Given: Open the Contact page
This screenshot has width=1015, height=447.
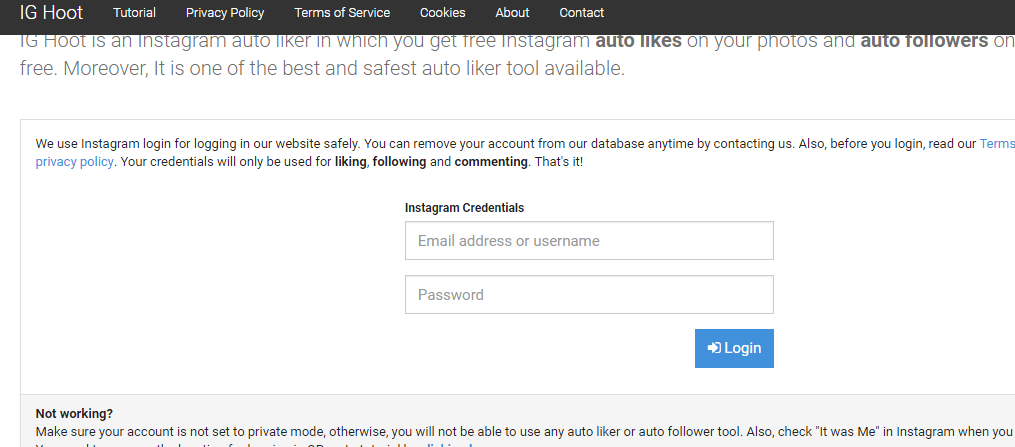Looking at the screenshot, I should point(581,13).
